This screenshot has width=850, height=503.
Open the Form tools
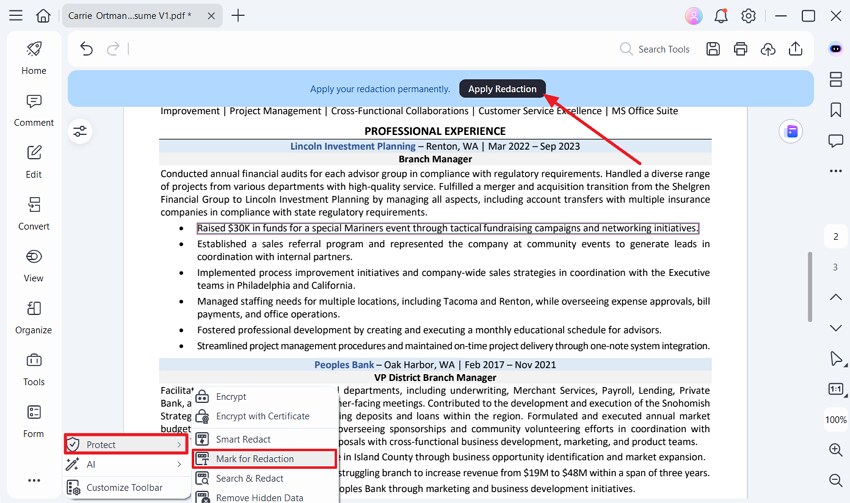34,421
